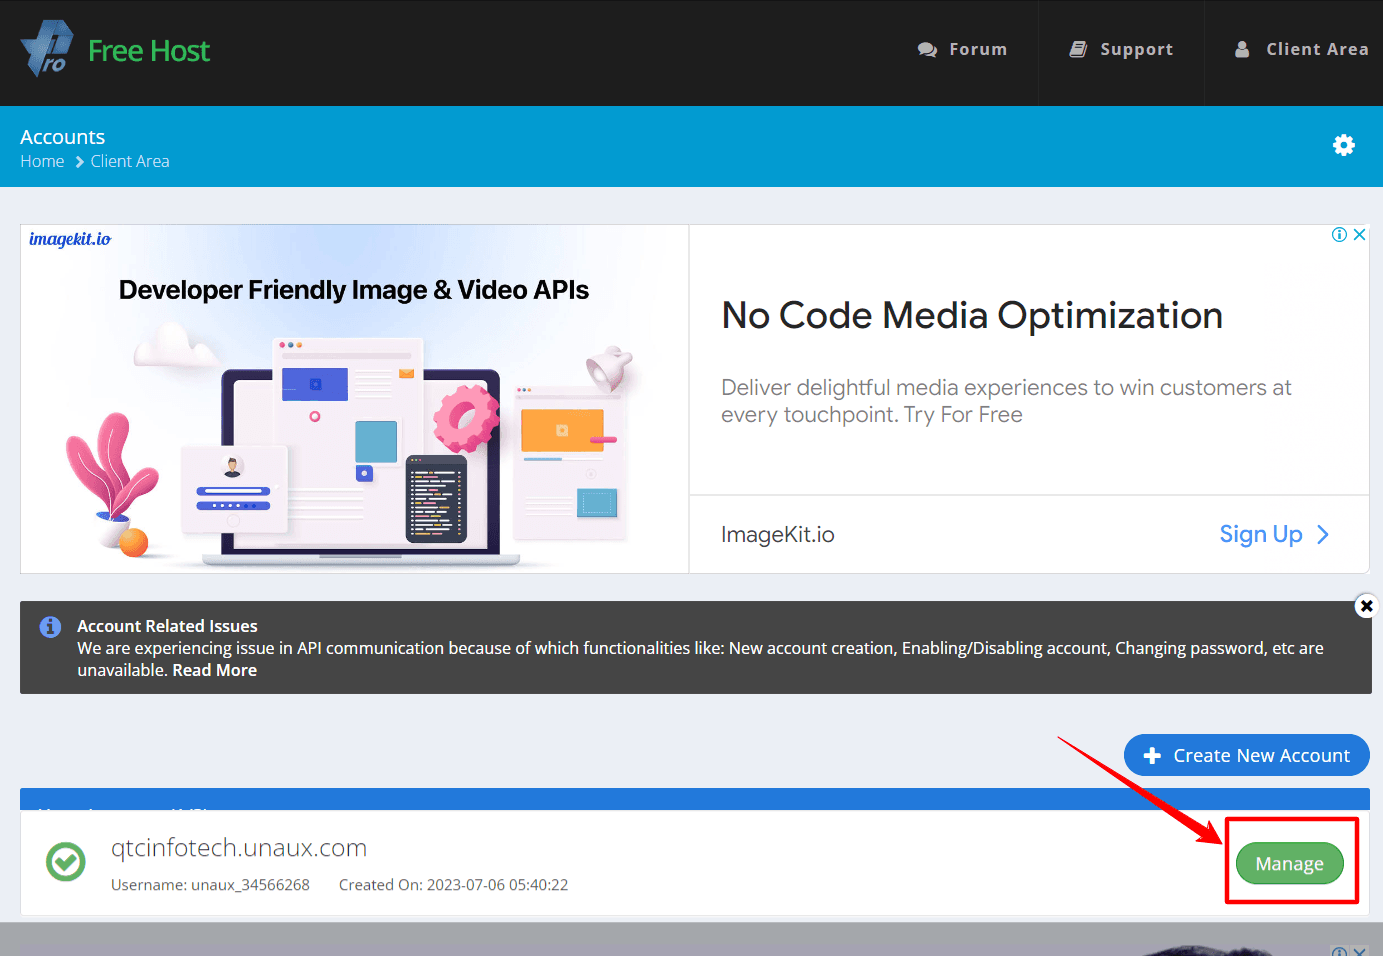Click the Sign Up ad link
The height and width of the screenshot is (956, 1383).
[x=1274, y=534]
